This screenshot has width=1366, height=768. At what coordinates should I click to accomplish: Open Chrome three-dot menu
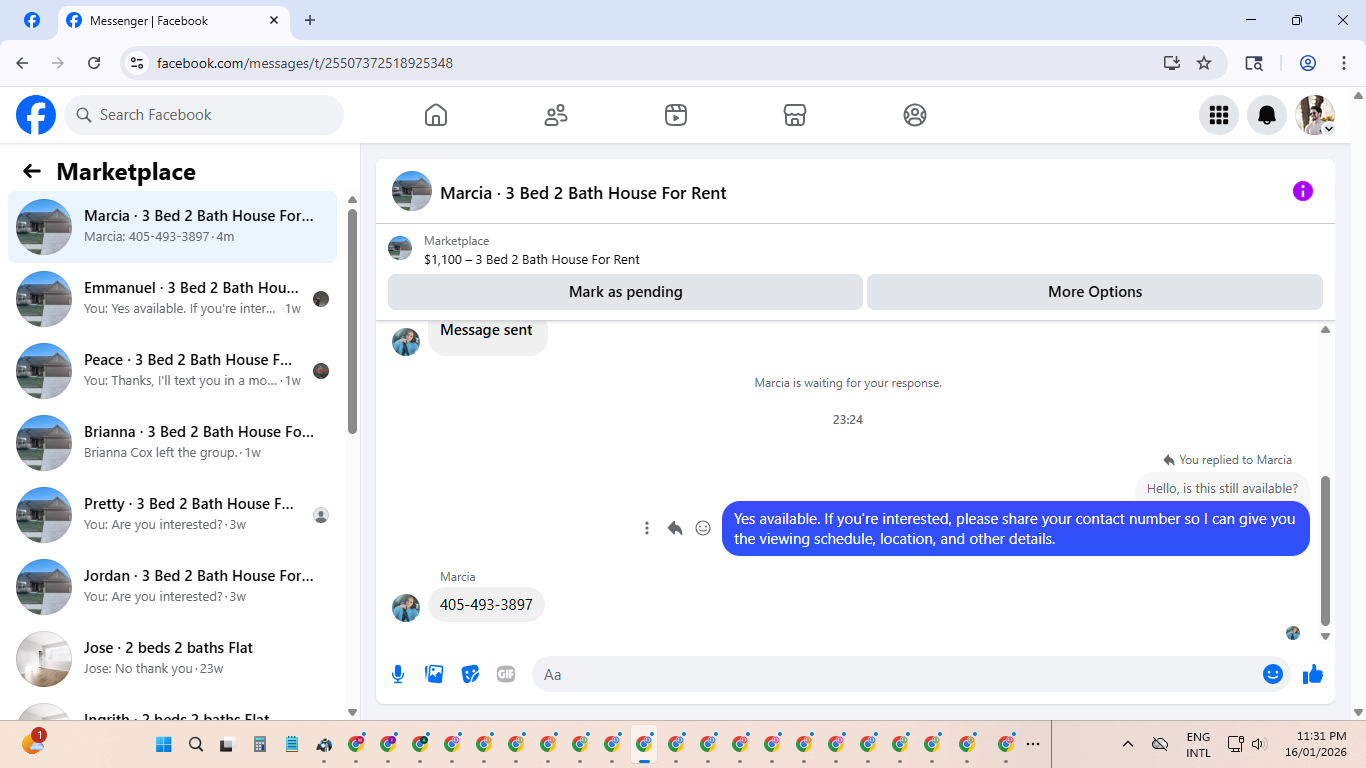tap(1344, 63)
